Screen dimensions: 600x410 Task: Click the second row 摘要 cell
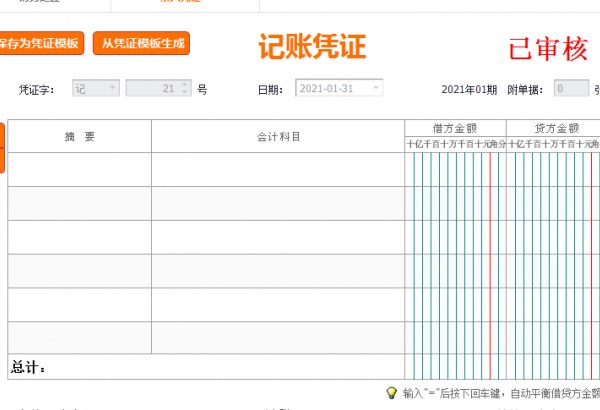click(80, 203)
